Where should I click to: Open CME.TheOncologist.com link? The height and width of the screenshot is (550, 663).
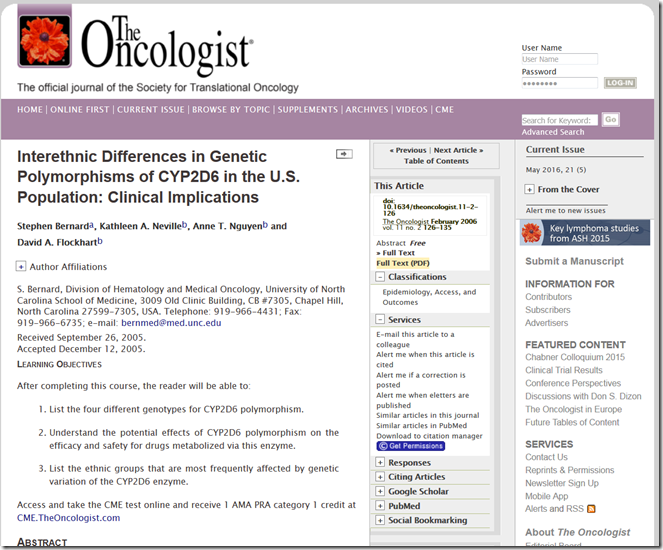point(68,518)
